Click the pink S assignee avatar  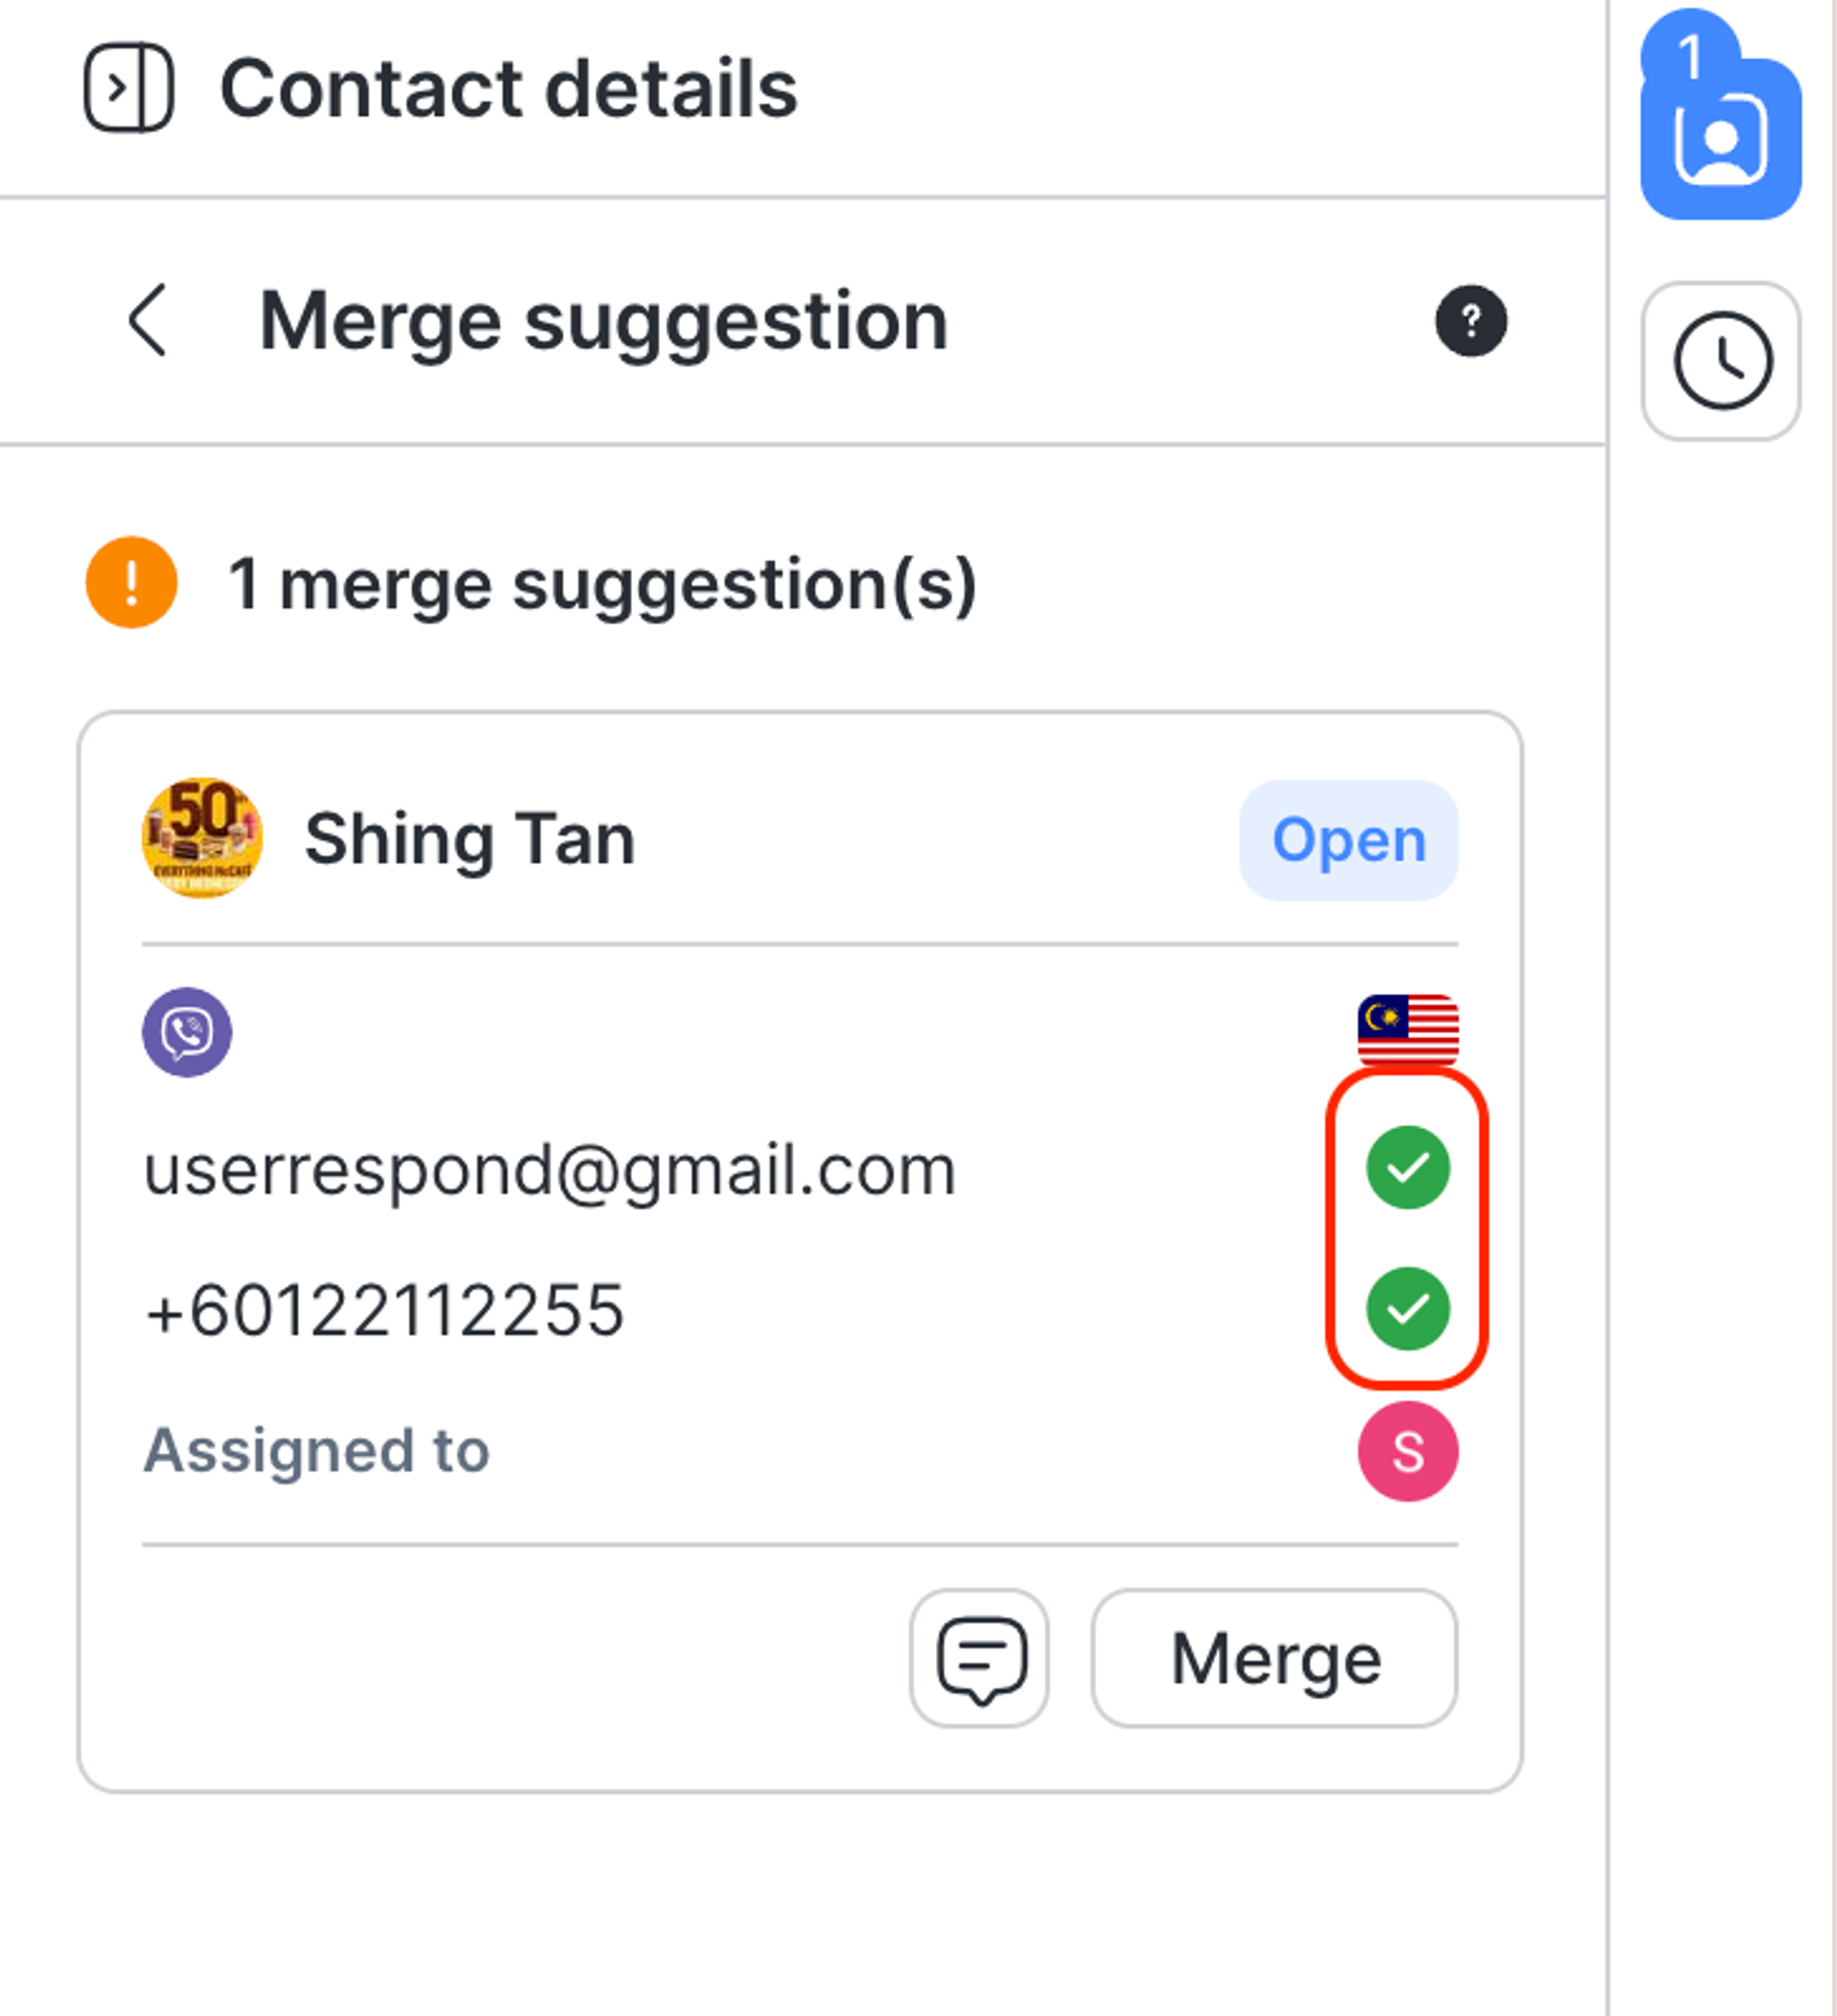(x=1408, y=1451)
